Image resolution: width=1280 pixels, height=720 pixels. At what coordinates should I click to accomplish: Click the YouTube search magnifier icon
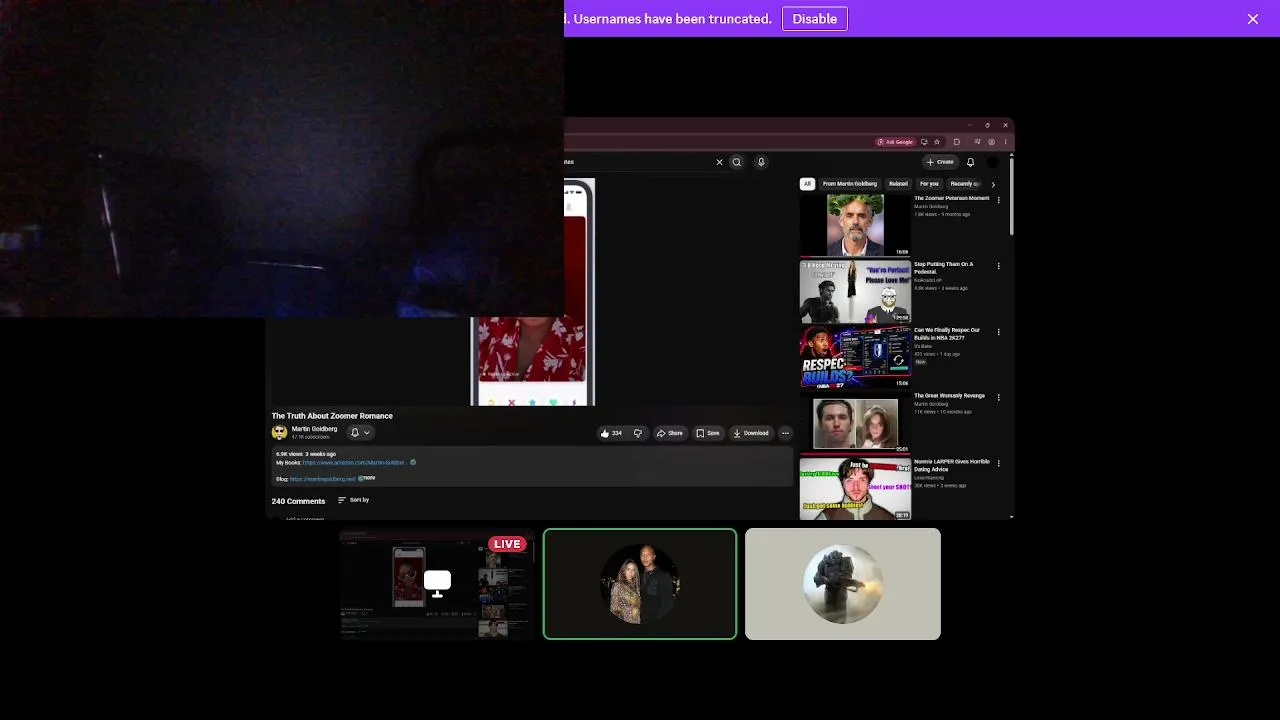[737, 162]
